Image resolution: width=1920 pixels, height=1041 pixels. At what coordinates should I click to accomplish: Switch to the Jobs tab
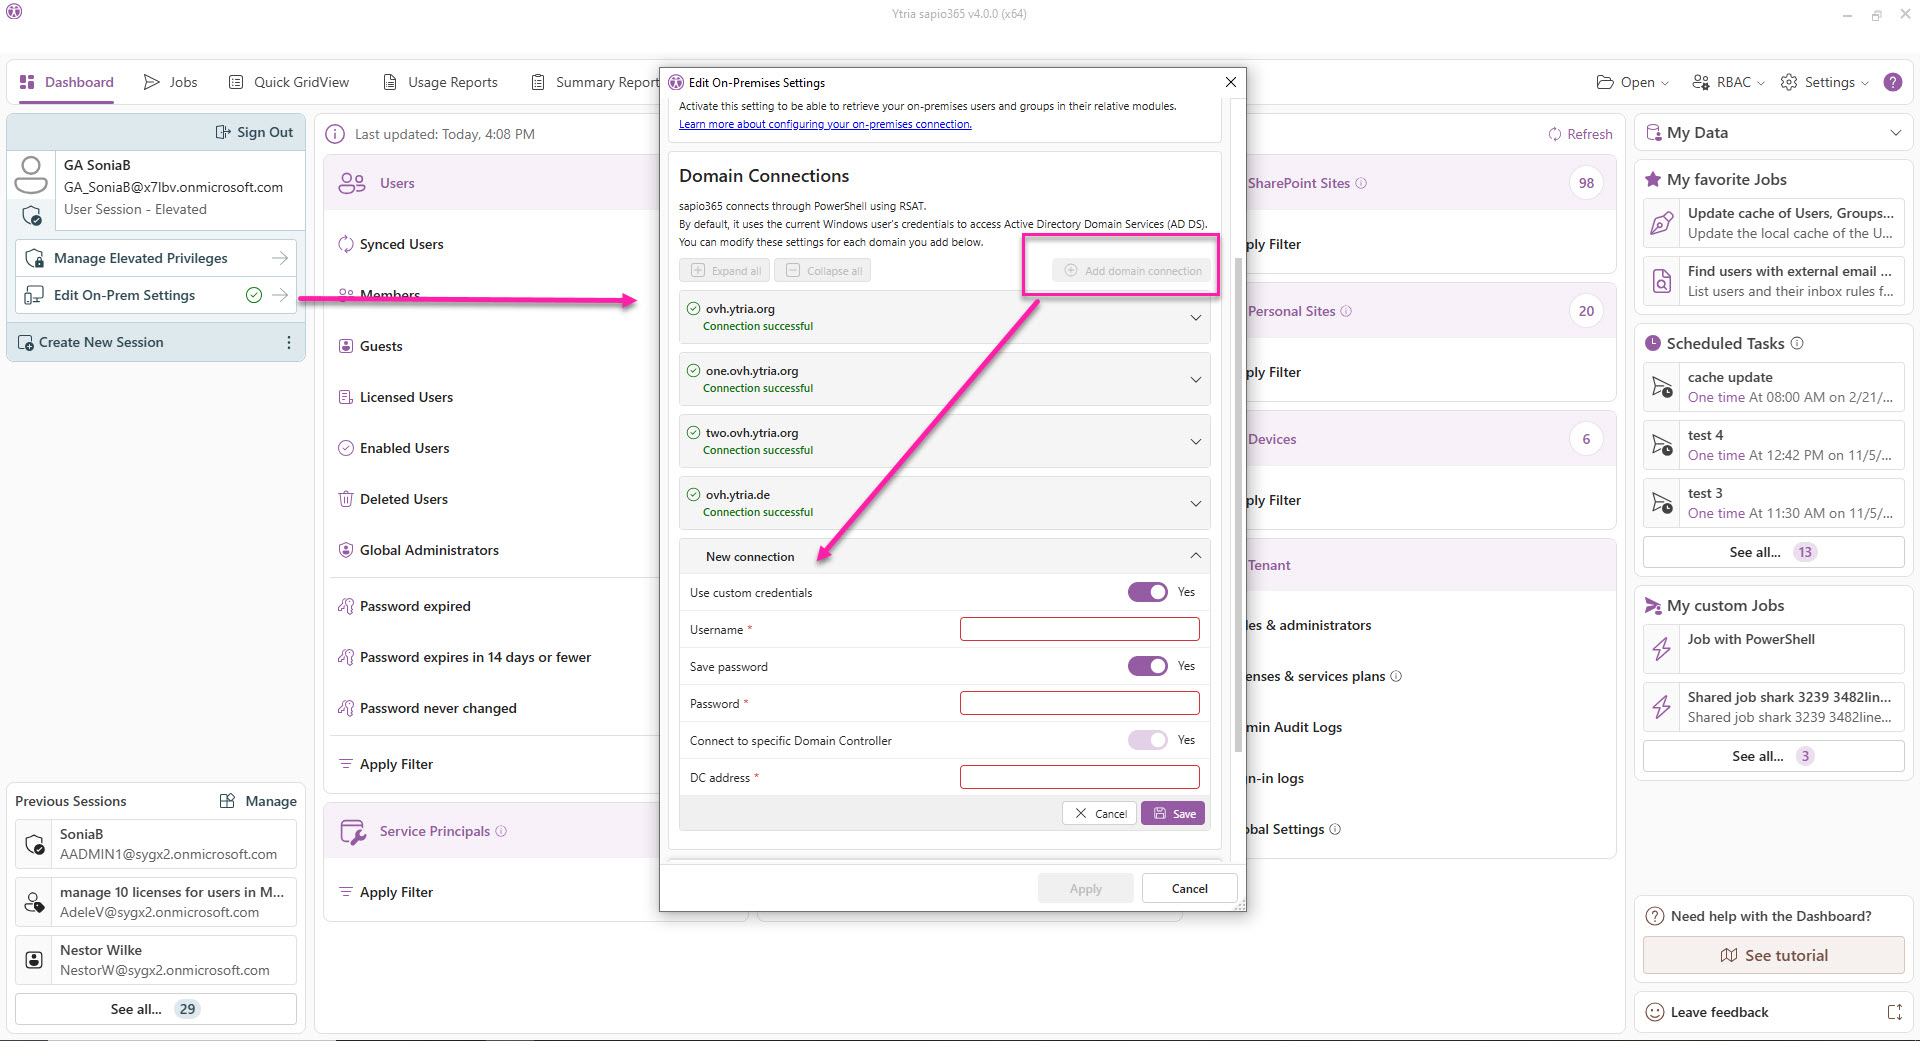tap(171, 82)
